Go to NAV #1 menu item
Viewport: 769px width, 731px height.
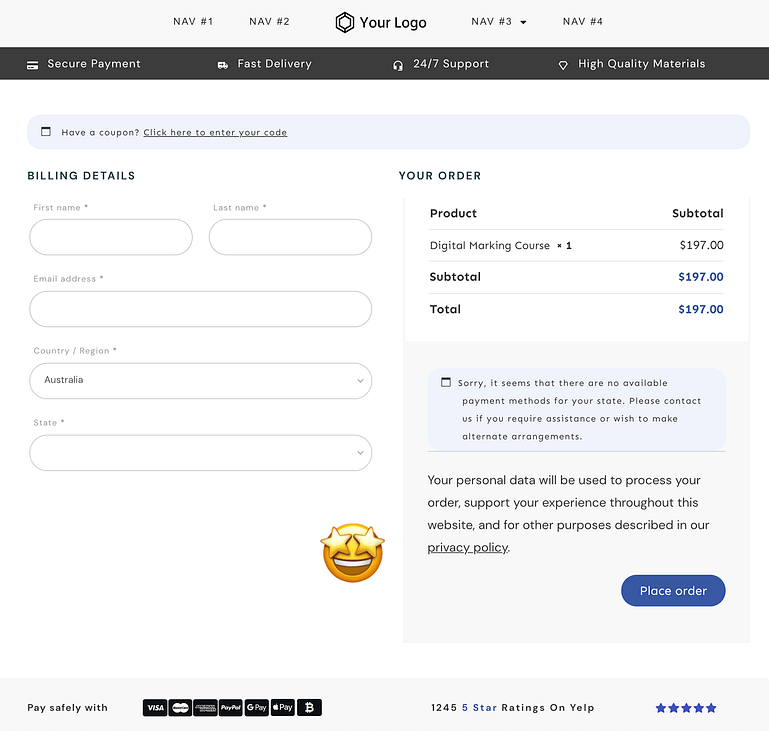coord(193,22)
